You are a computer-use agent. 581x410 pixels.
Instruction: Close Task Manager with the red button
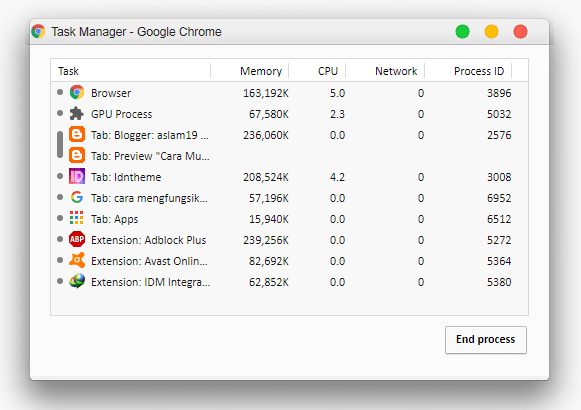[520, 31]
